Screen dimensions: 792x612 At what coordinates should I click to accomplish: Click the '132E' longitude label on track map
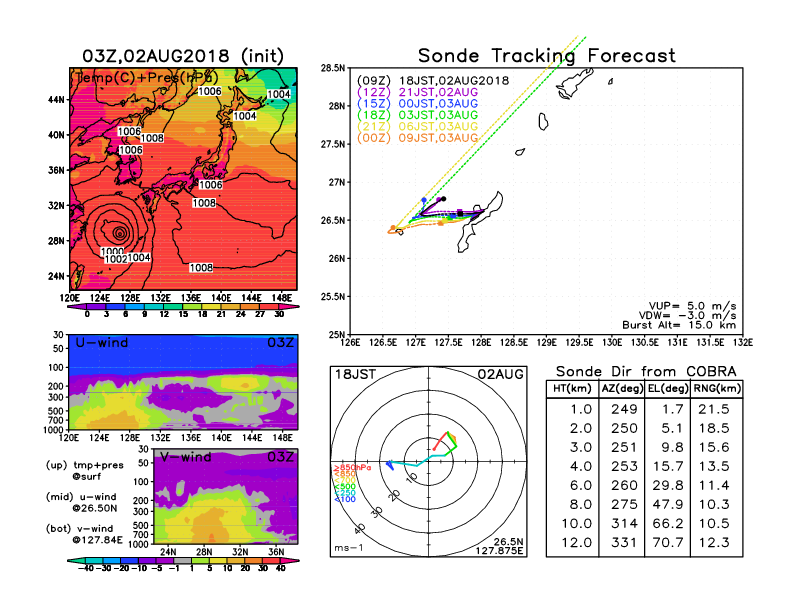[x=742, y=342]
